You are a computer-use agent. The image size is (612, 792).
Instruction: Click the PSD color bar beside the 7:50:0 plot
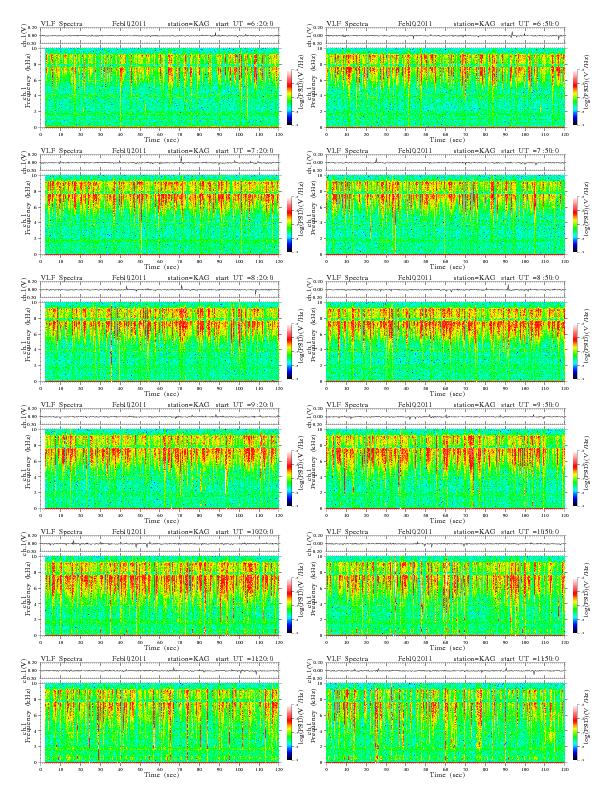pos(576,224)
